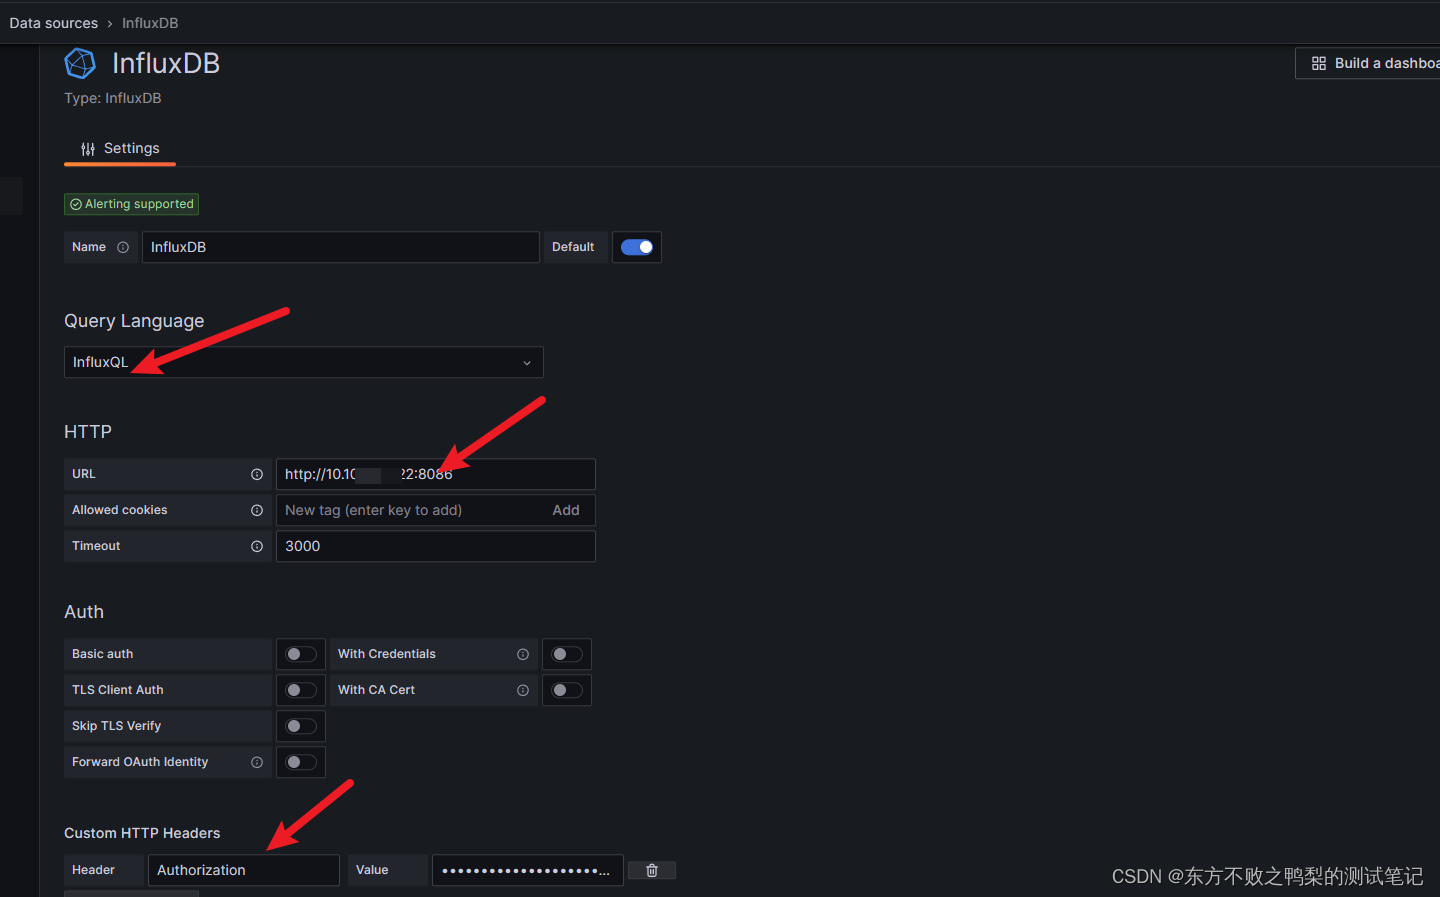Click the Auth section heading

click(84, 612)
